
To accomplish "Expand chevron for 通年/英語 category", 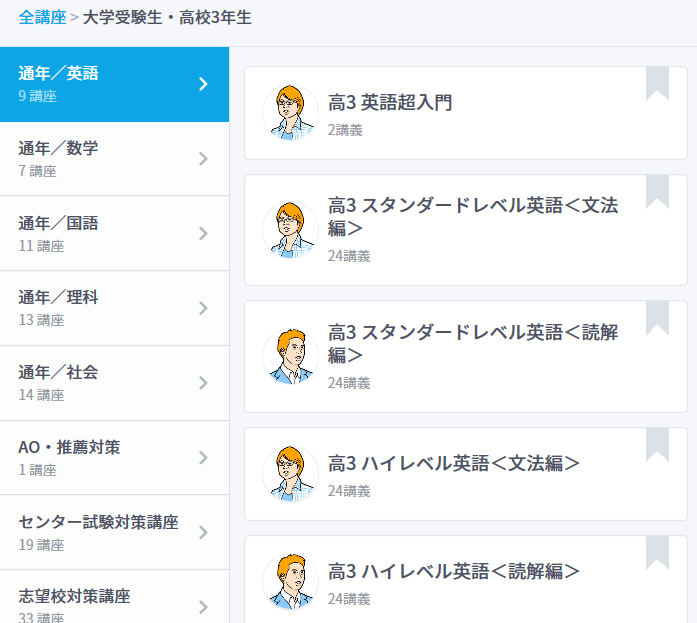I will tap(203, 84).
